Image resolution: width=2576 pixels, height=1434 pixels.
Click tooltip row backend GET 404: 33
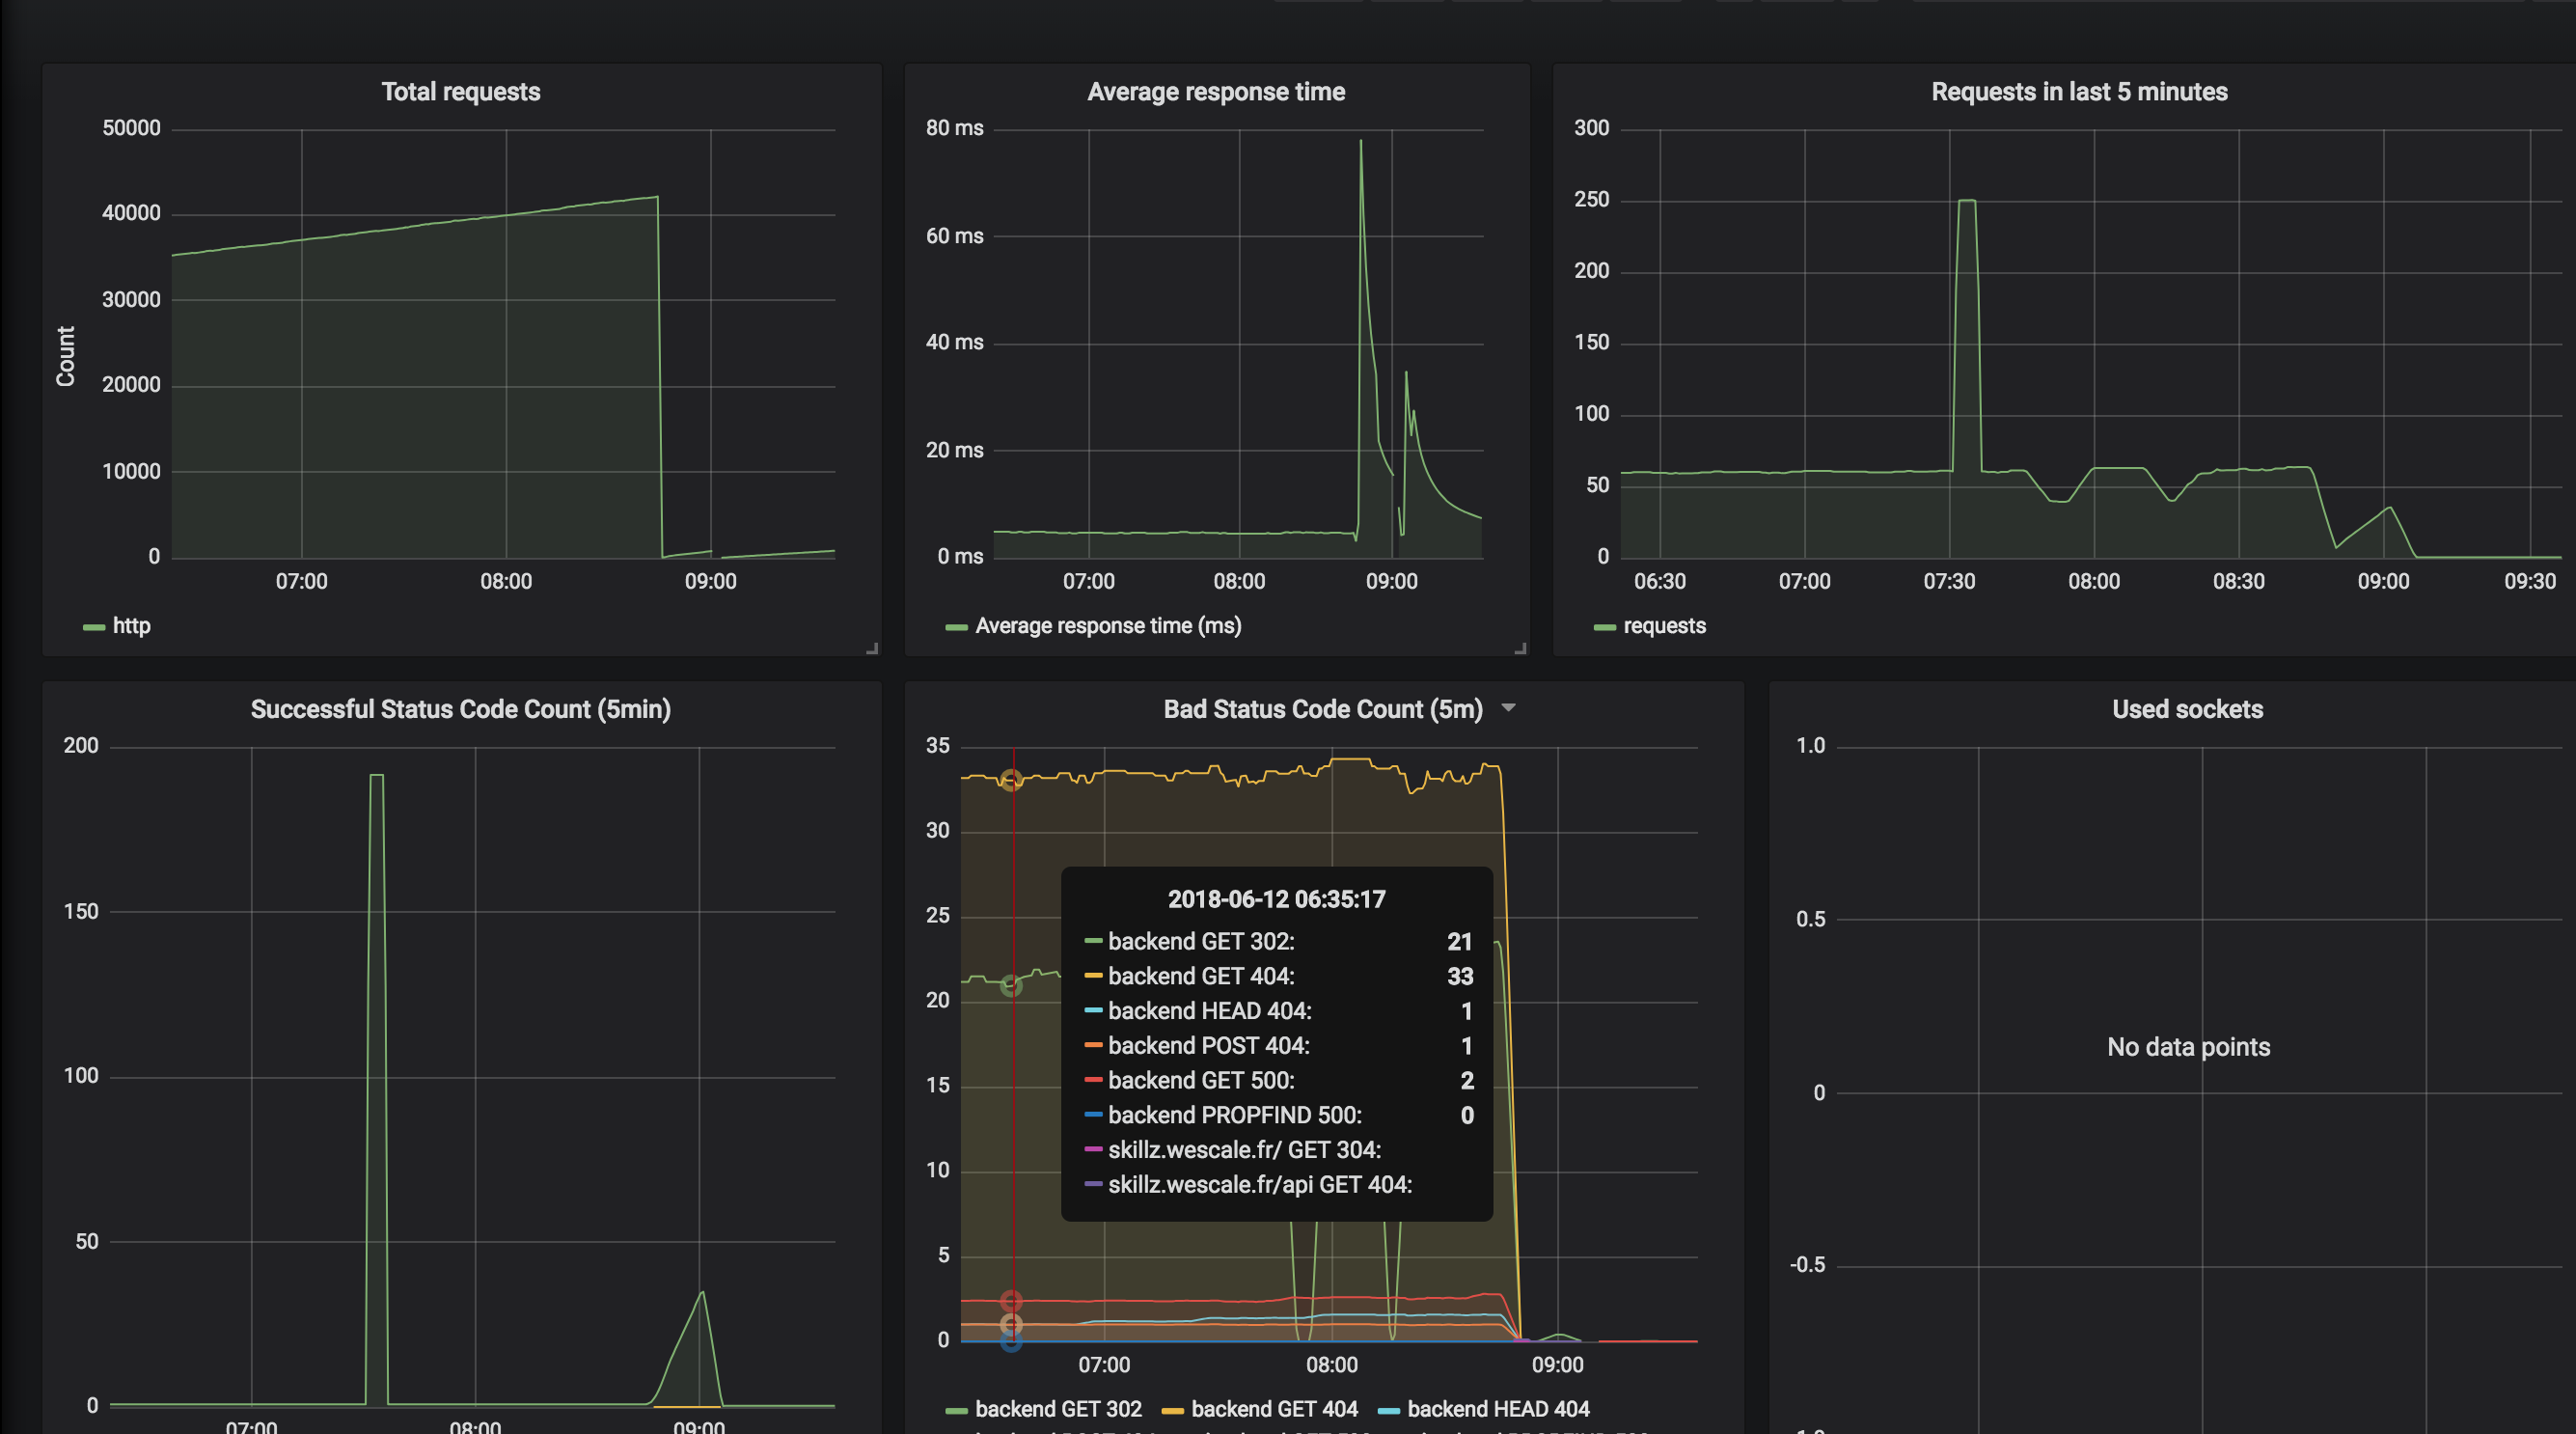pos(1278,976)
